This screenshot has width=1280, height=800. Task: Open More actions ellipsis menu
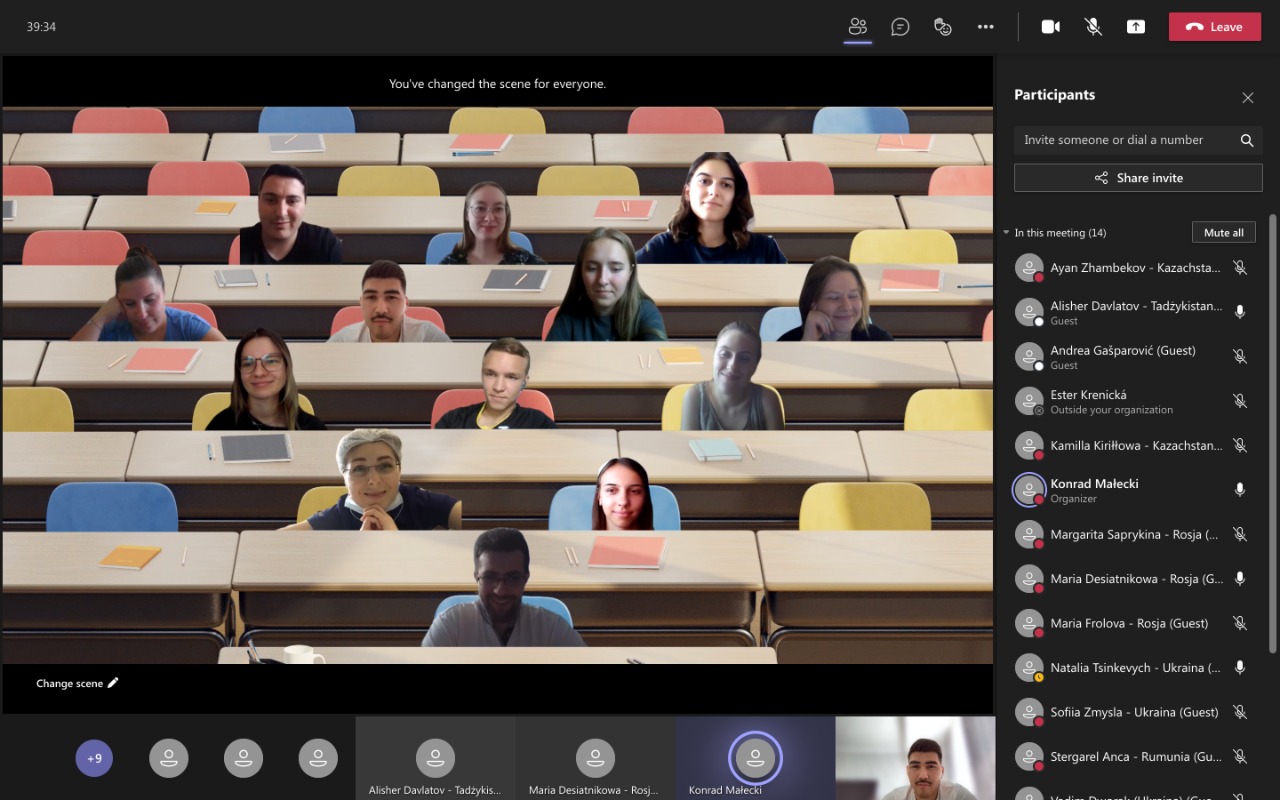pos(986,27)
